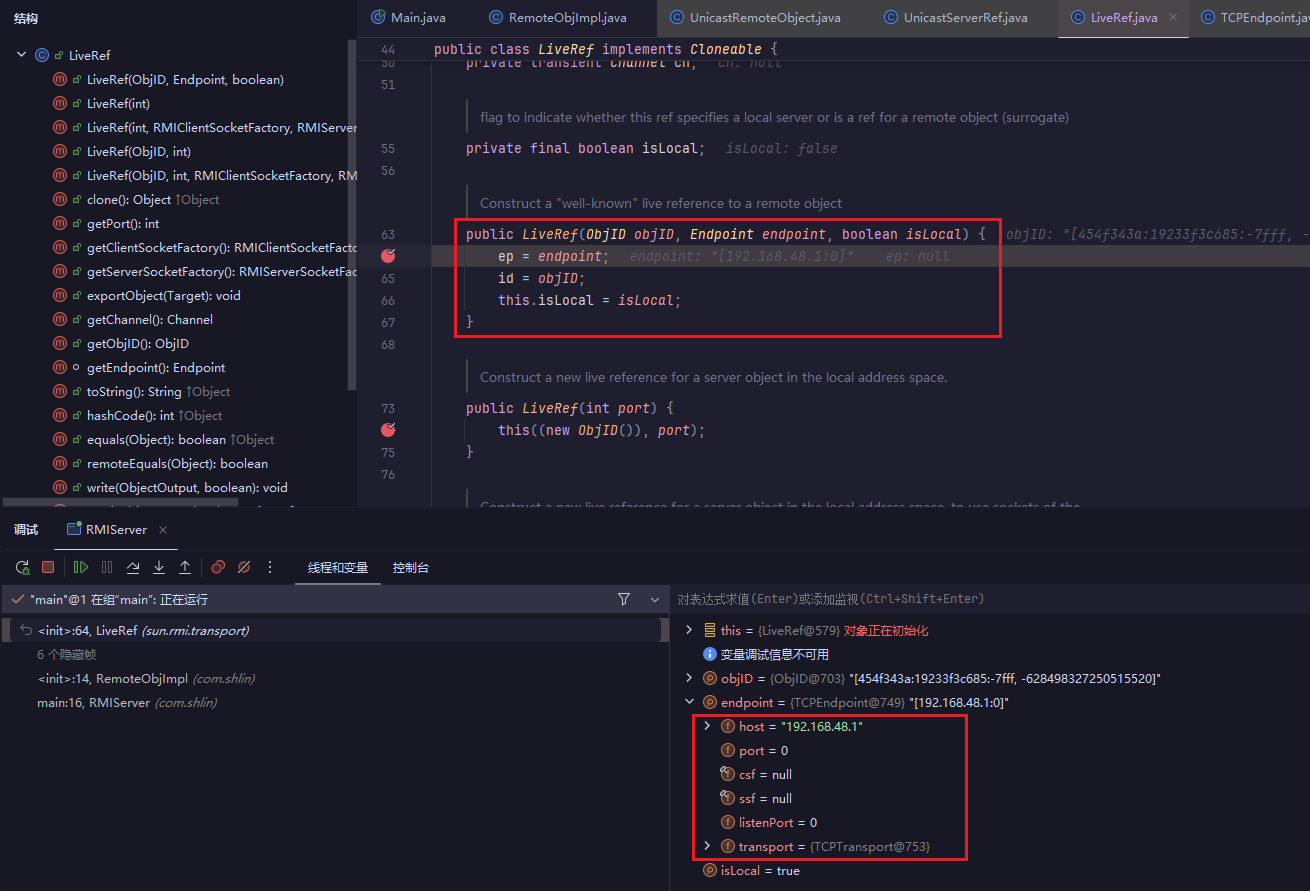Collapse the LiveRef class node
Viewport: 1310px width, 891px height.
tap(22, 55)
